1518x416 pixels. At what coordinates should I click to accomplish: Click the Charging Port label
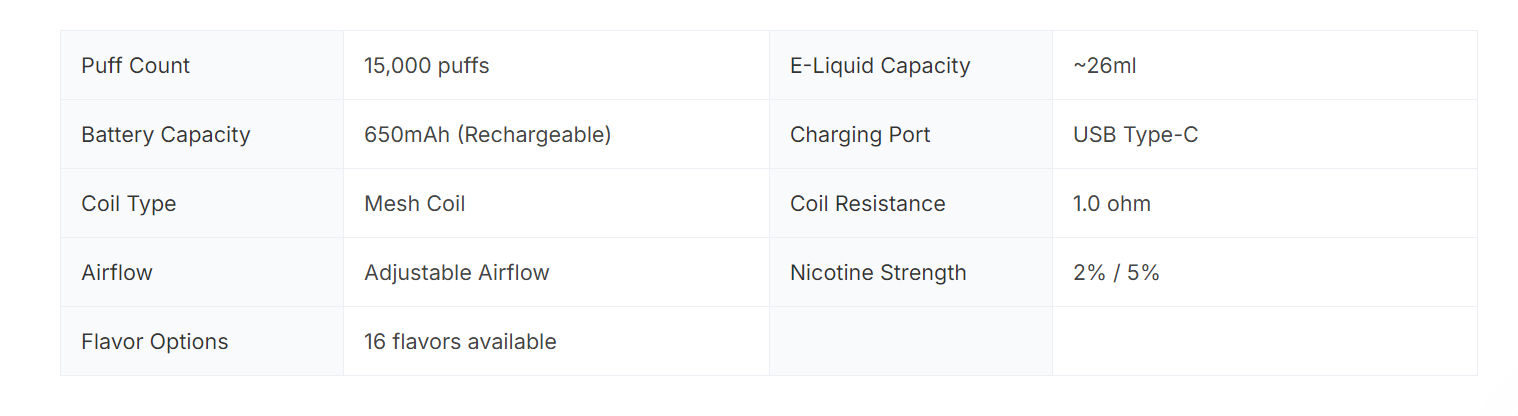point(860,134)
